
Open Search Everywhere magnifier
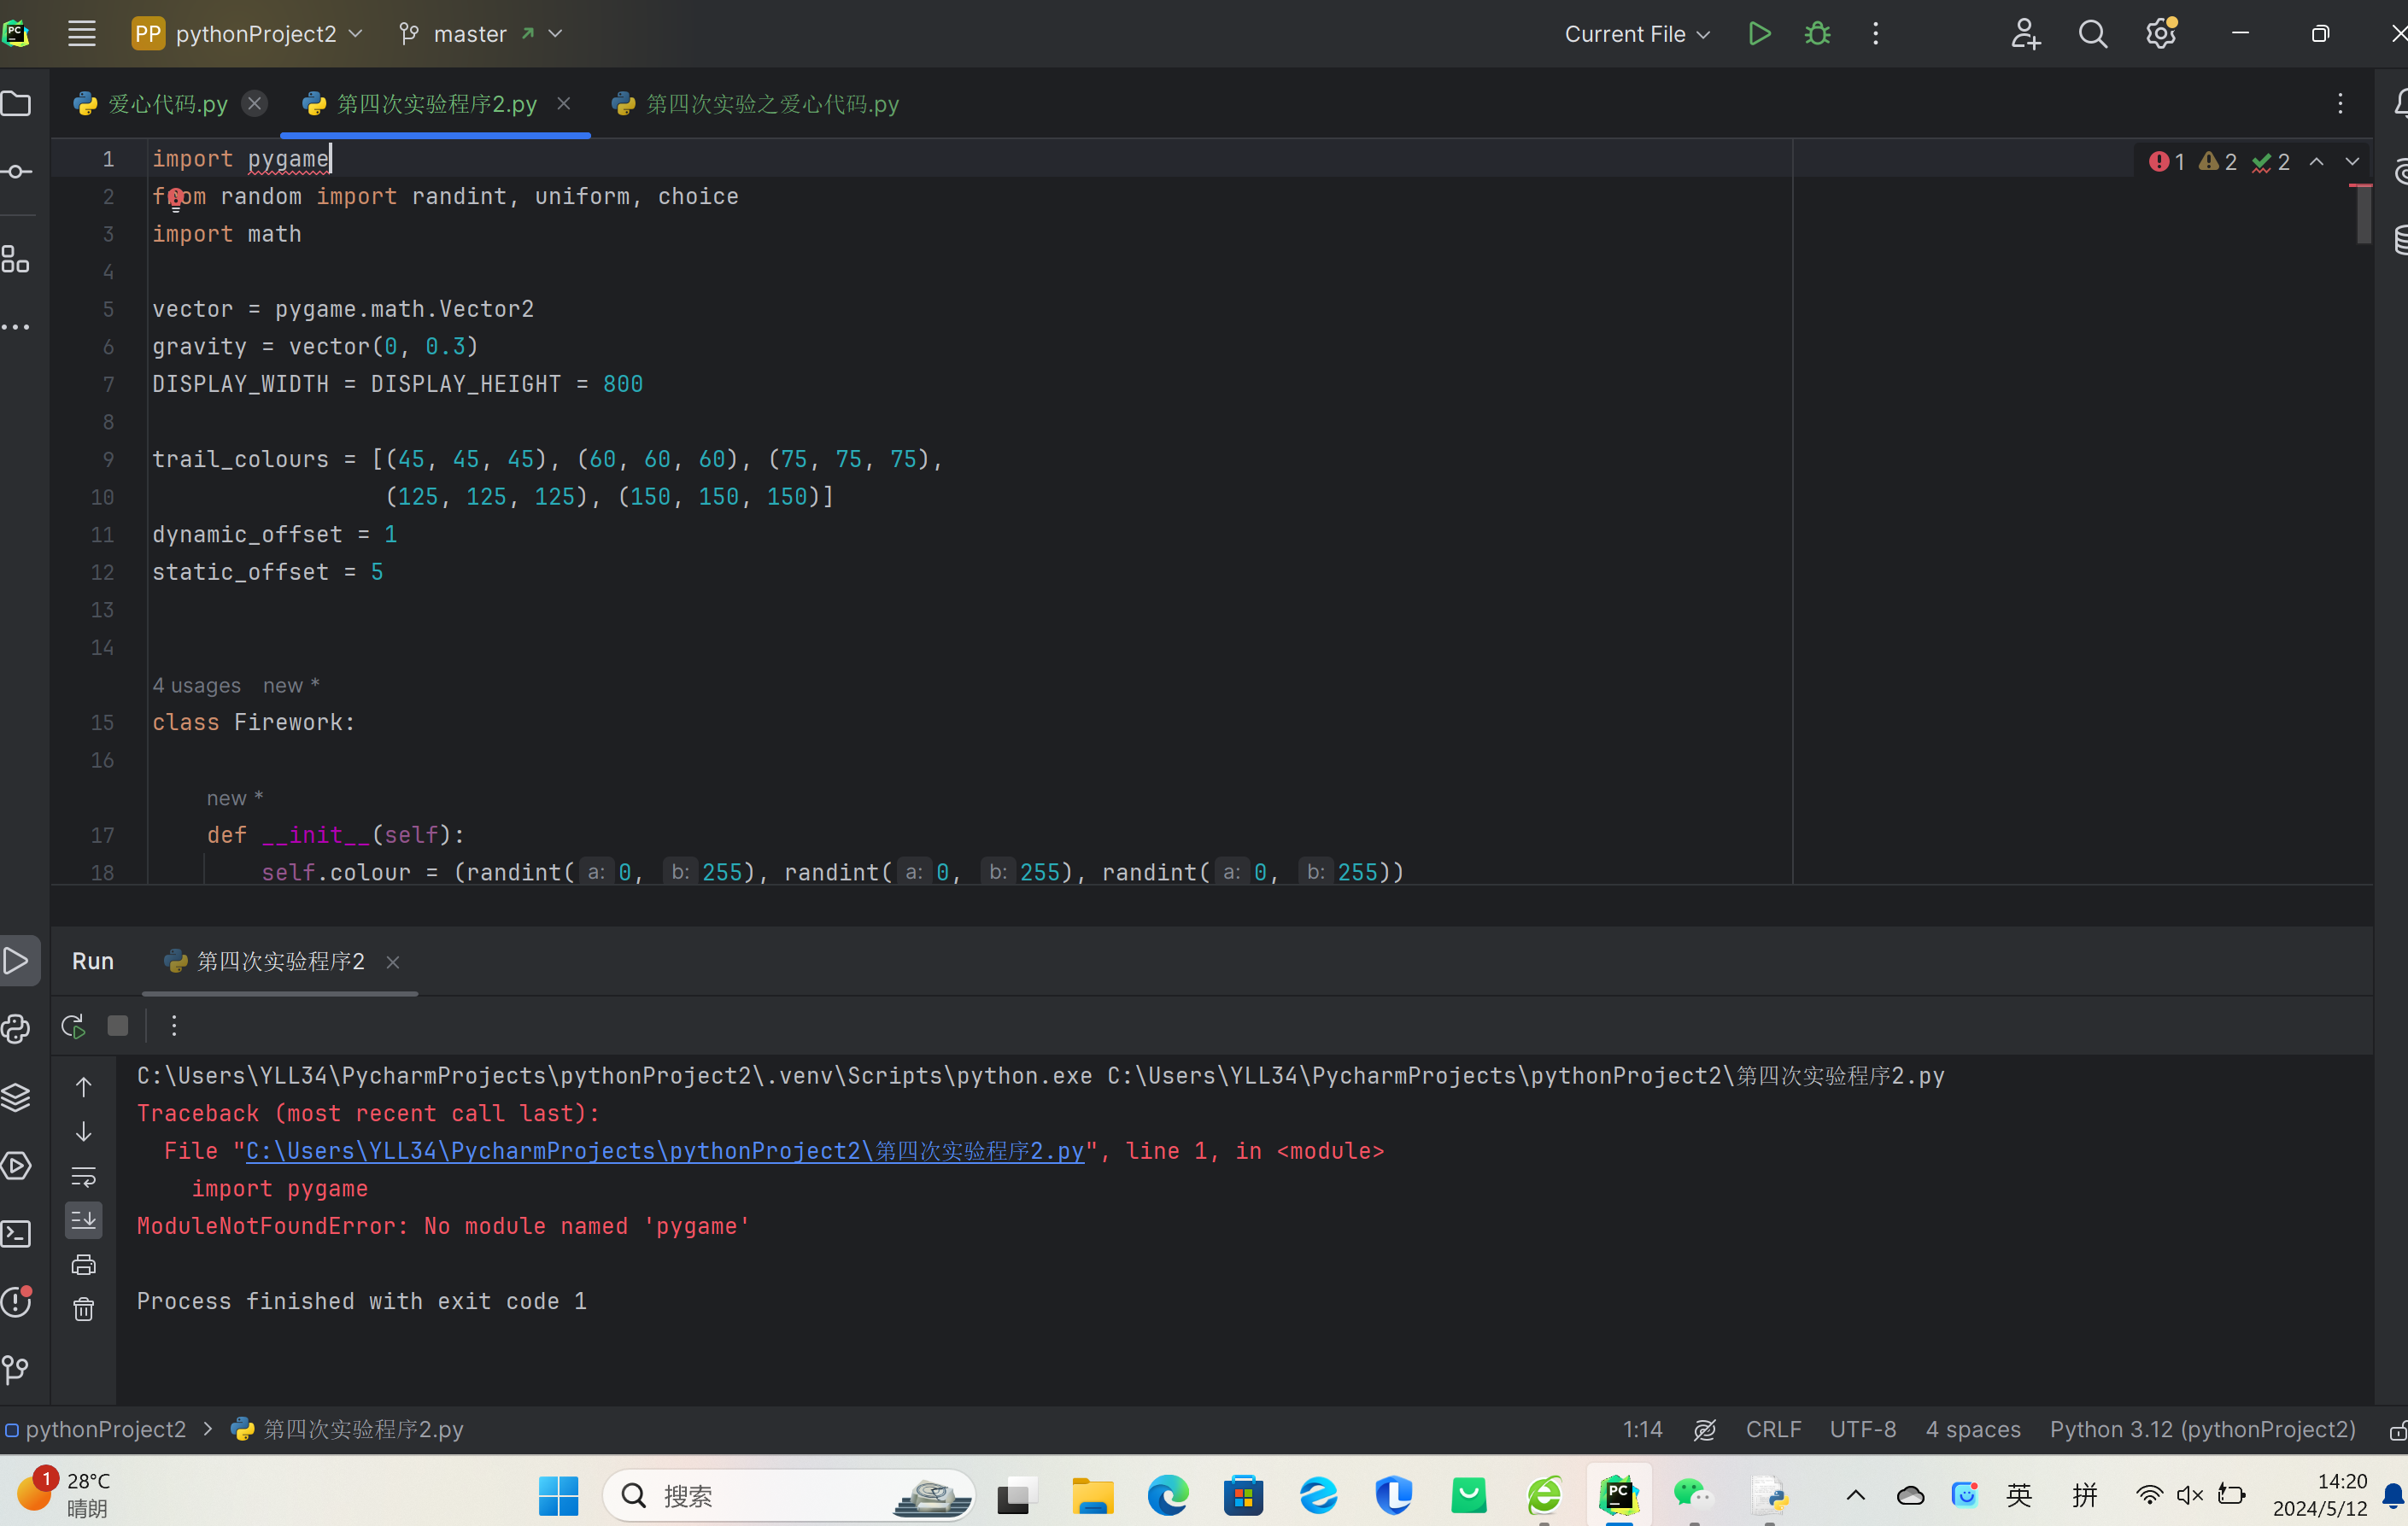pyautogui.click(x=2093, y=34)
